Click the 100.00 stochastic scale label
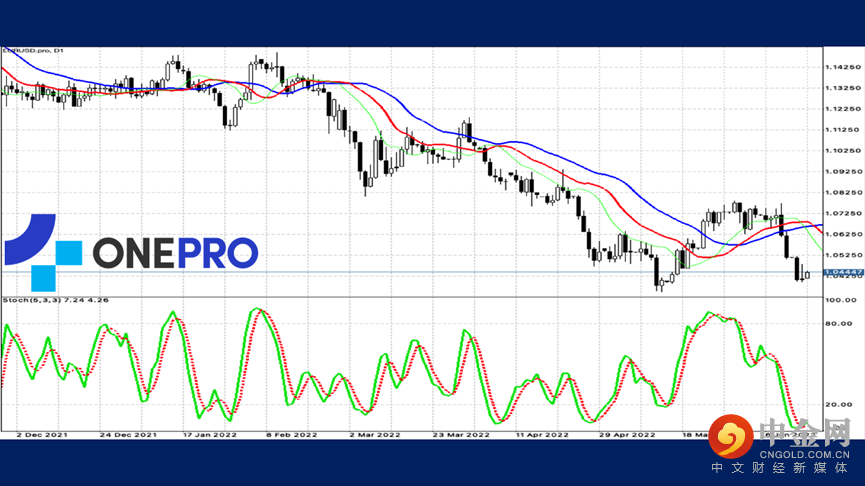The width and height of the screenshot is (865, 486). [x=841, y=300]
